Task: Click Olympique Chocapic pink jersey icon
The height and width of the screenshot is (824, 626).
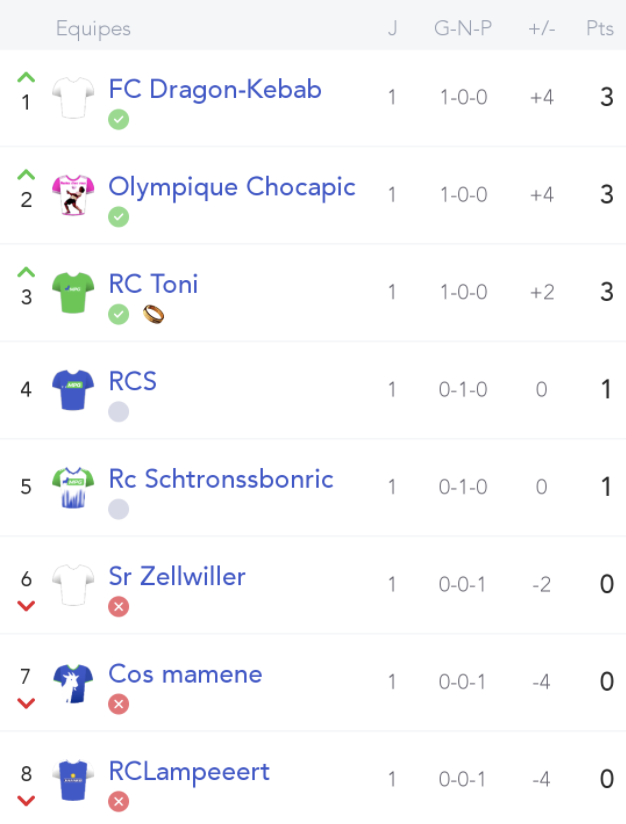Action: (73, 195)
